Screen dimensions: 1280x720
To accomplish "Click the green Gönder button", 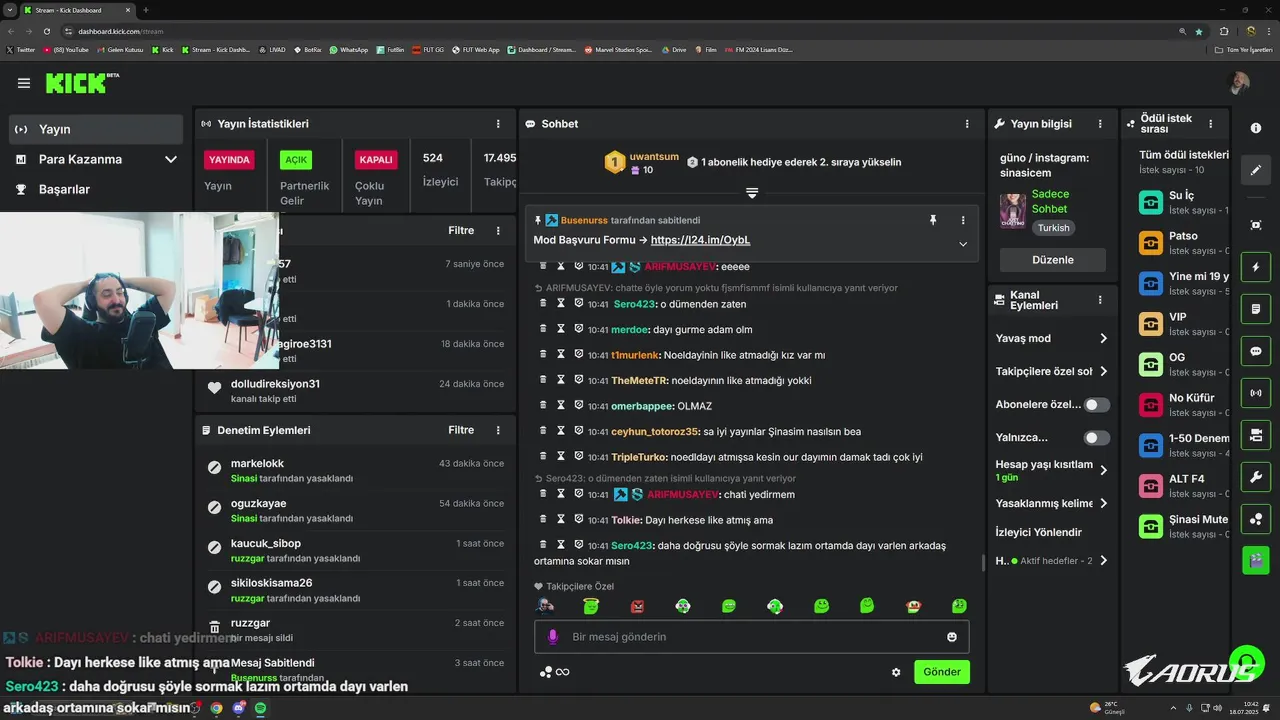I will [x=942, y=672].
